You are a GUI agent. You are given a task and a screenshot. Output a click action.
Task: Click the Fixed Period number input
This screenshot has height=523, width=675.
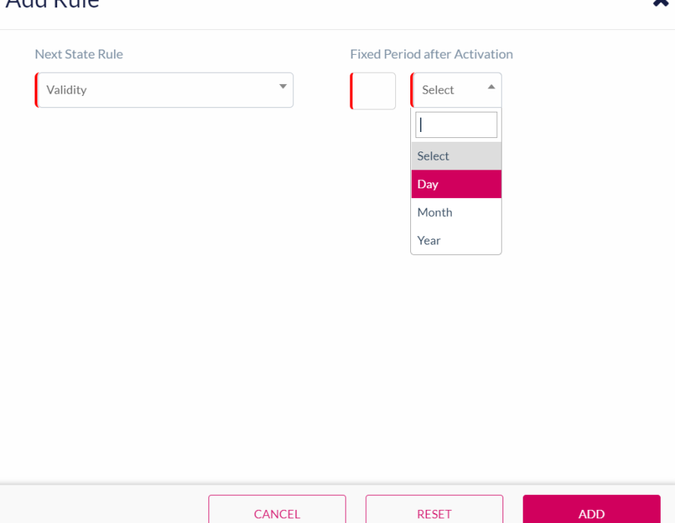(x=375, y=91)
